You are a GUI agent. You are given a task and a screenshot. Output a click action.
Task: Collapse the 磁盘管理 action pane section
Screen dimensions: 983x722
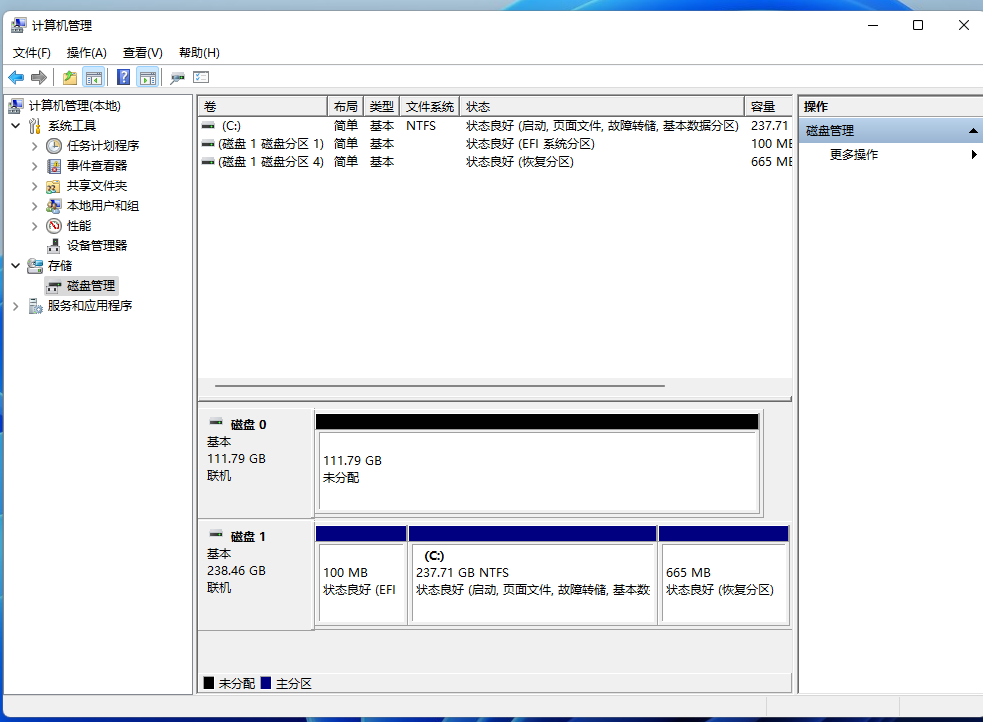pyautogui.click(x=971, y=129)
